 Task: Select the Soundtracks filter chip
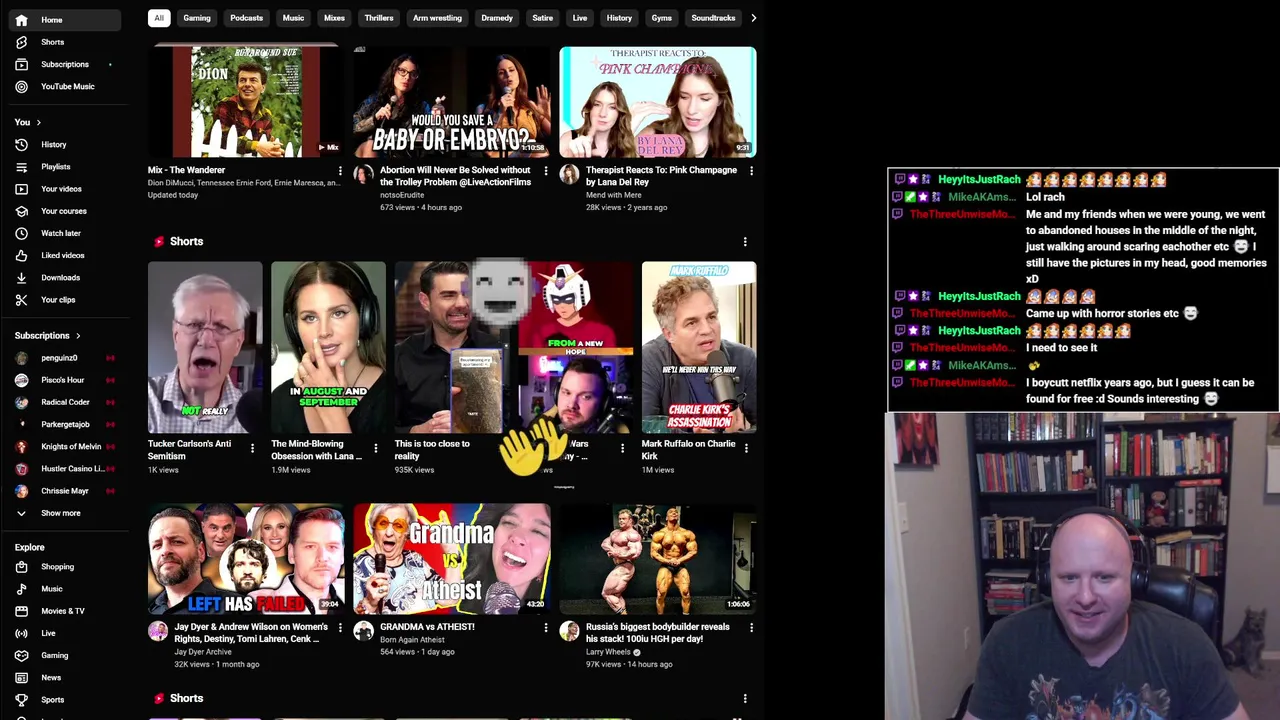click(713, 18)
